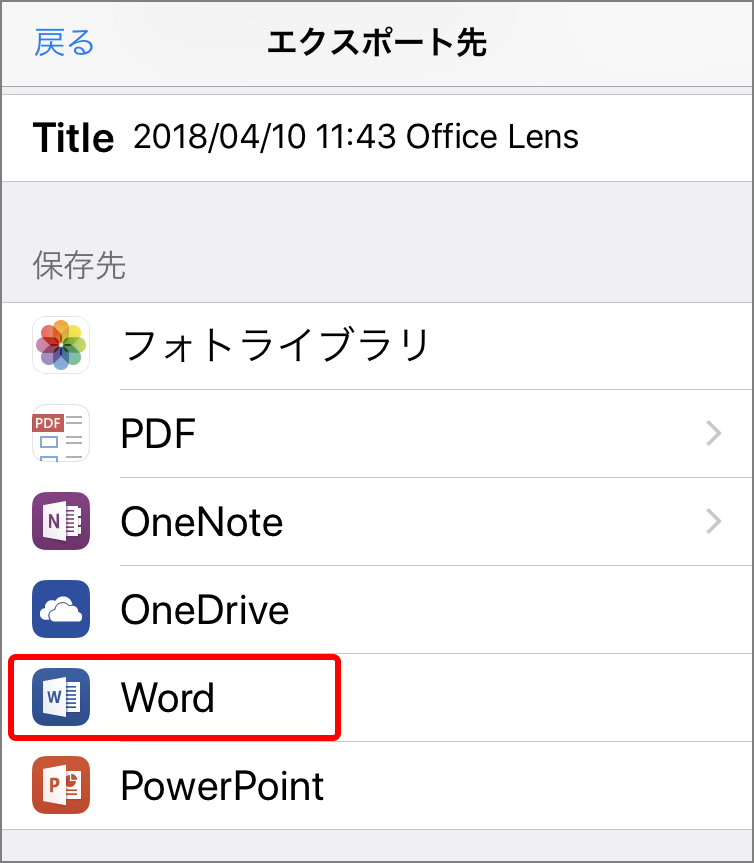The image size is (754, 863).
Task: Tap the OneDrive cloud icon
Action: point(61,609)
